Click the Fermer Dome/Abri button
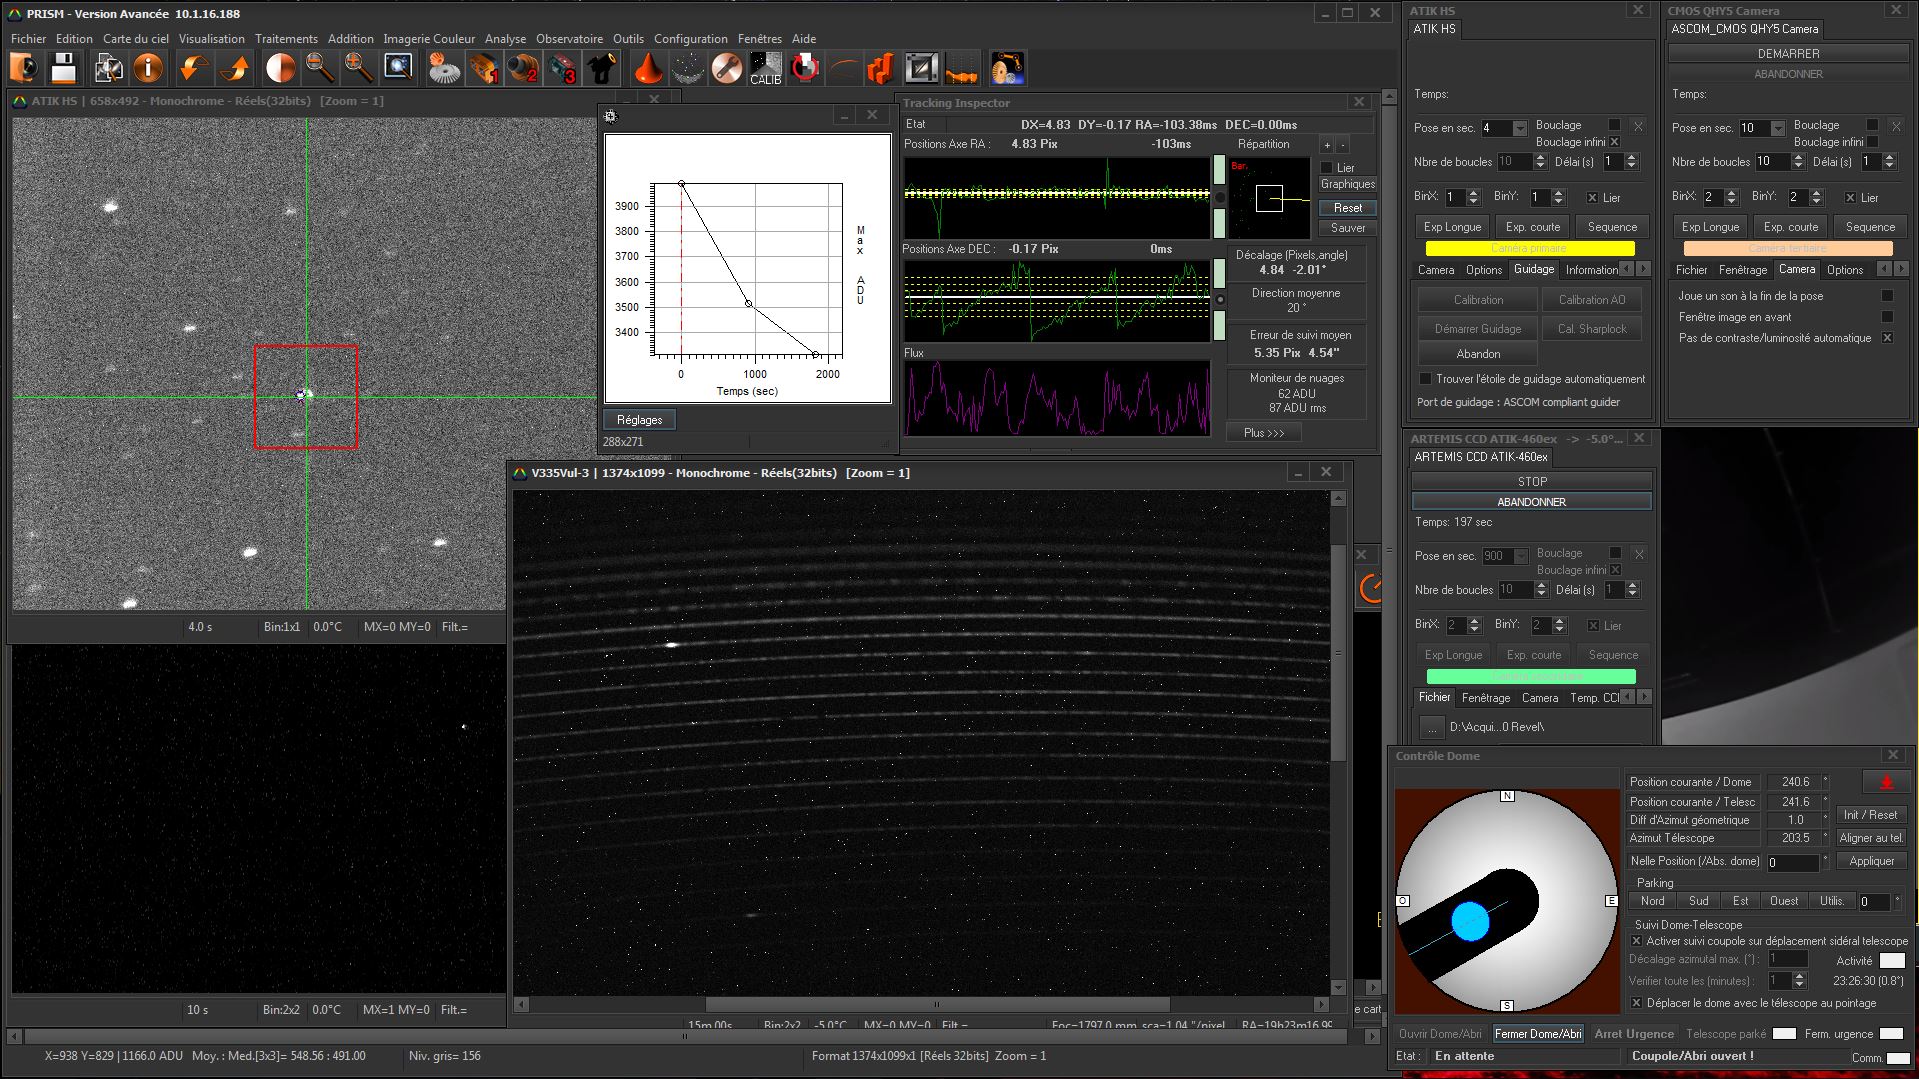 coord(1537,1034)
